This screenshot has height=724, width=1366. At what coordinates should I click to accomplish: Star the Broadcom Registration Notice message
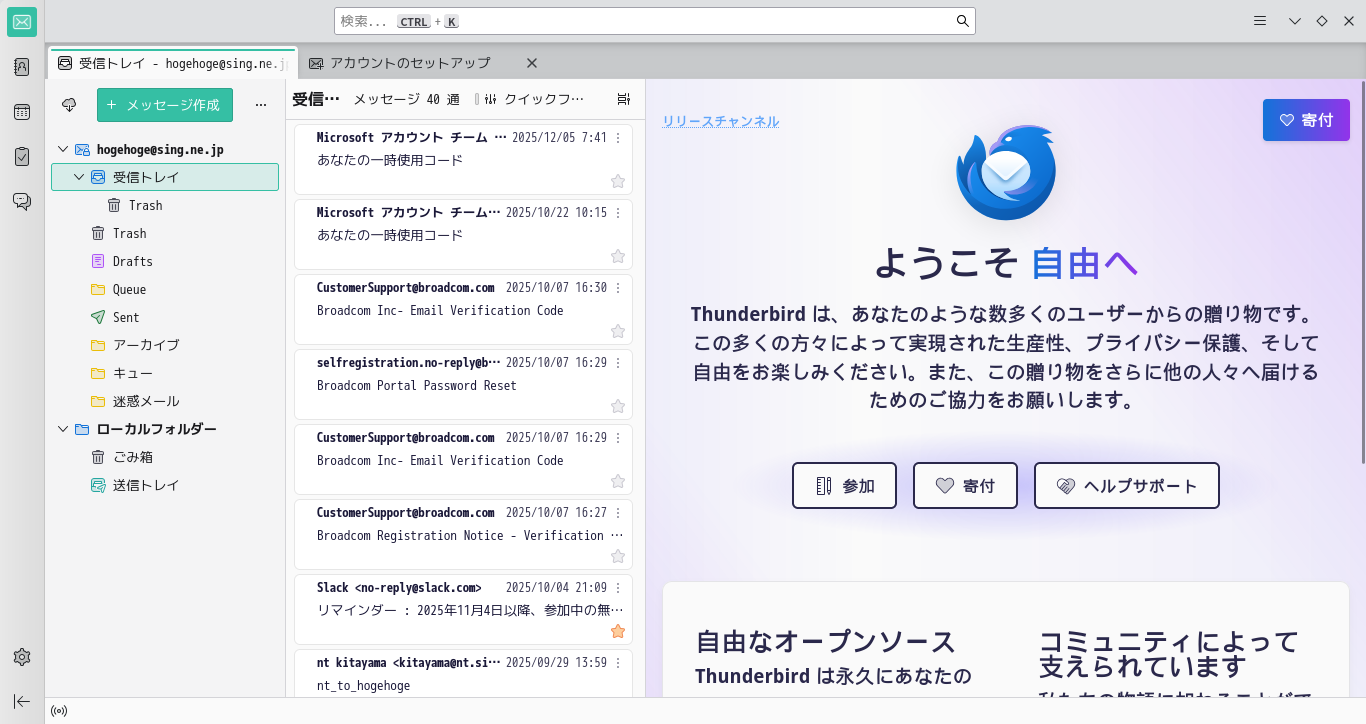pos(618,556)
